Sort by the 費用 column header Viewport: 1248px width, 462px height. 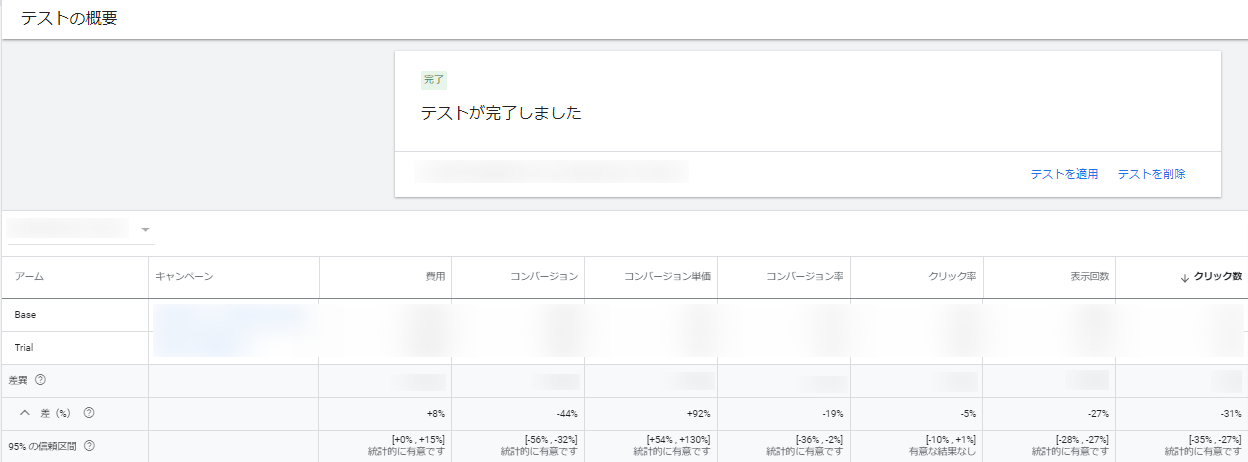(x=434, y=277)
